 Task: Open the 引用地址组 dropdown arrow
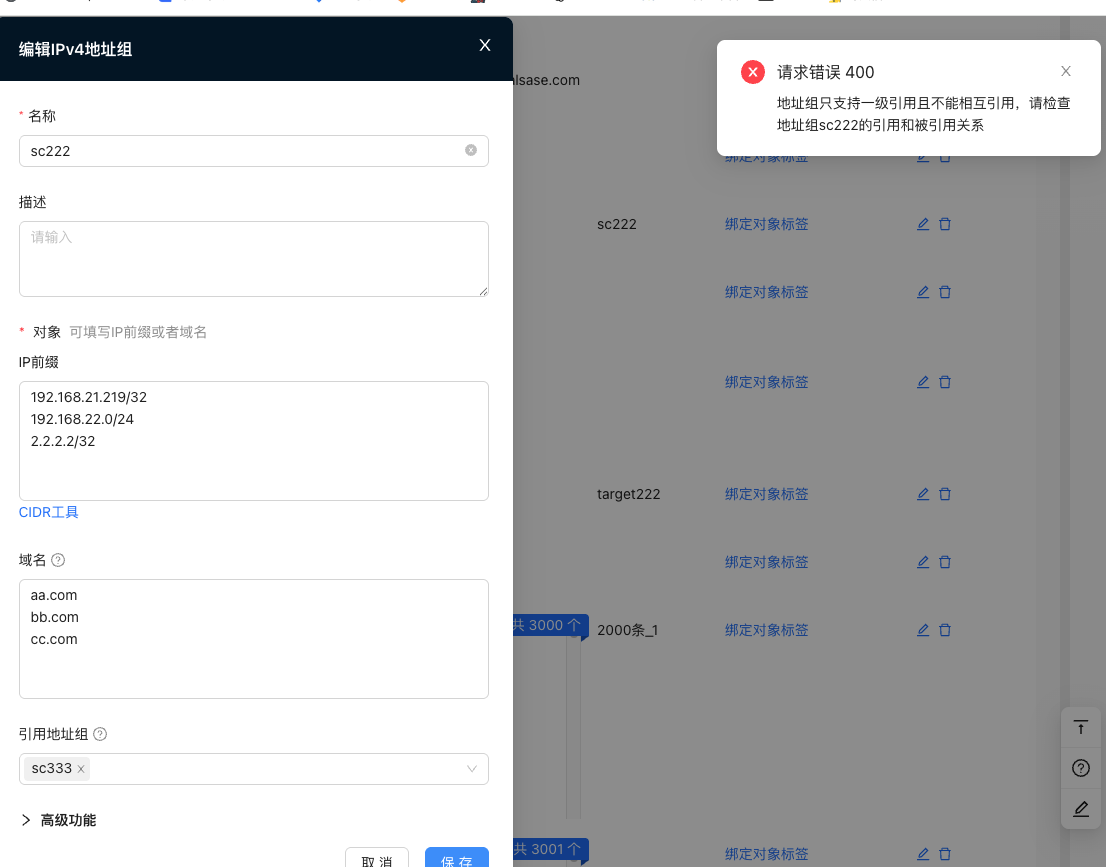tap(472, 769)
